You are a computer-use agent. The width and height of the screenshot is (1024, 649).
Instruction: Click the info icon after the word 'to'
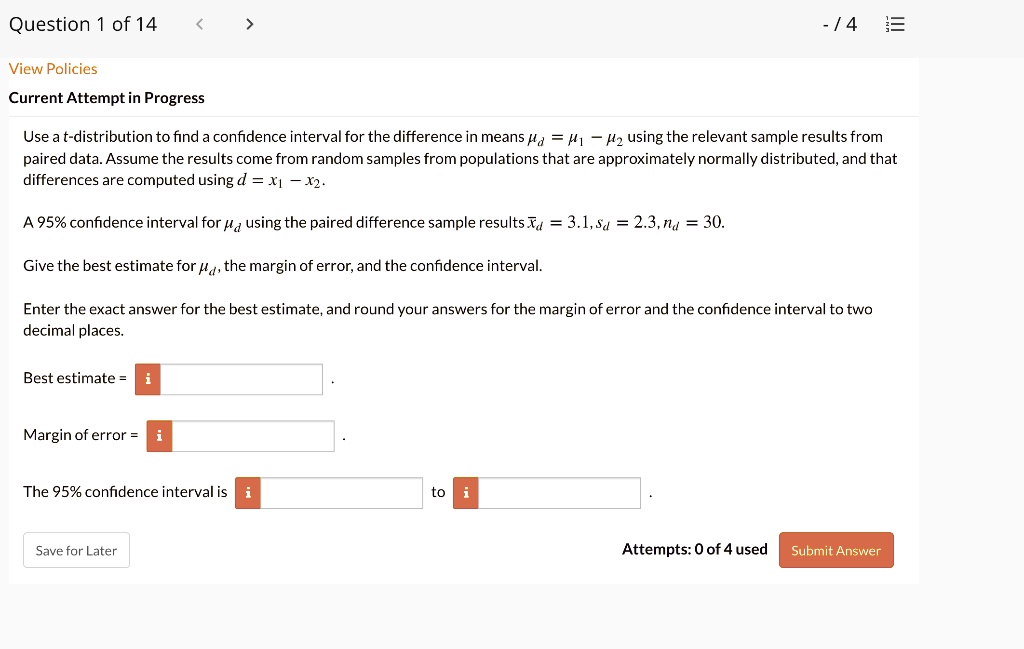465,492
